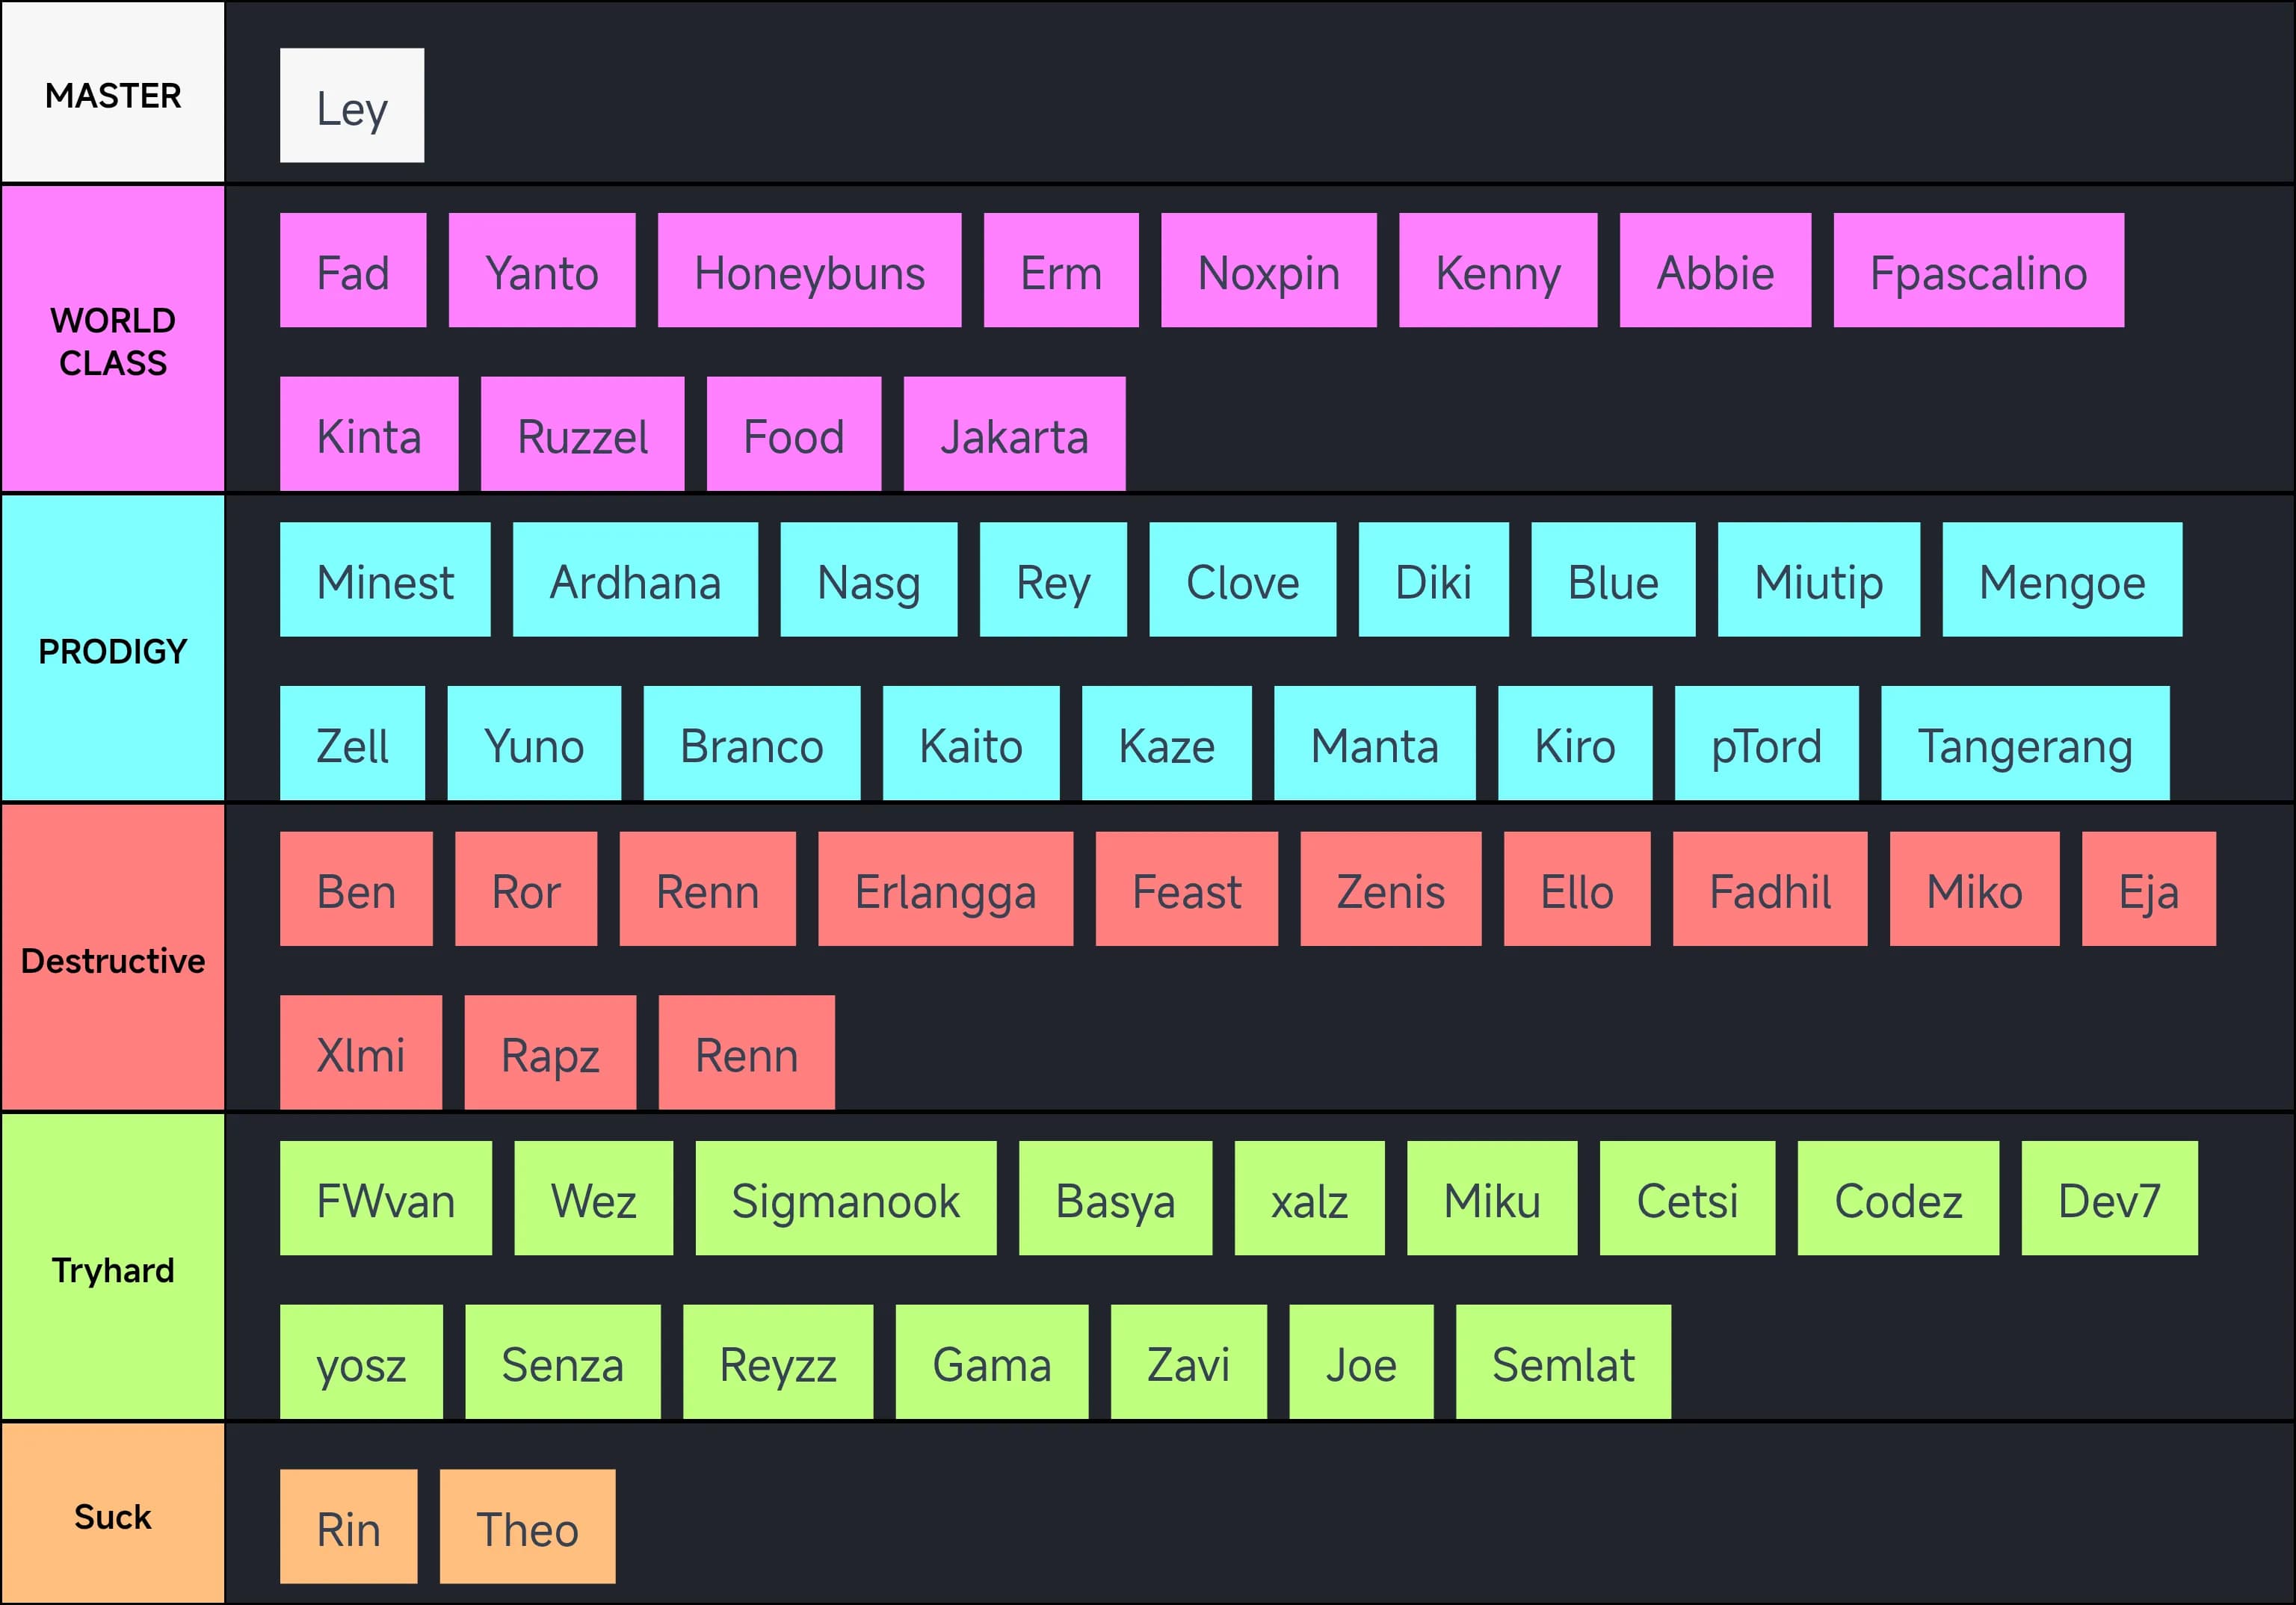Click the WORLD CLASS tier label
Viewport: 2296px width, 1605px height.
113,340
